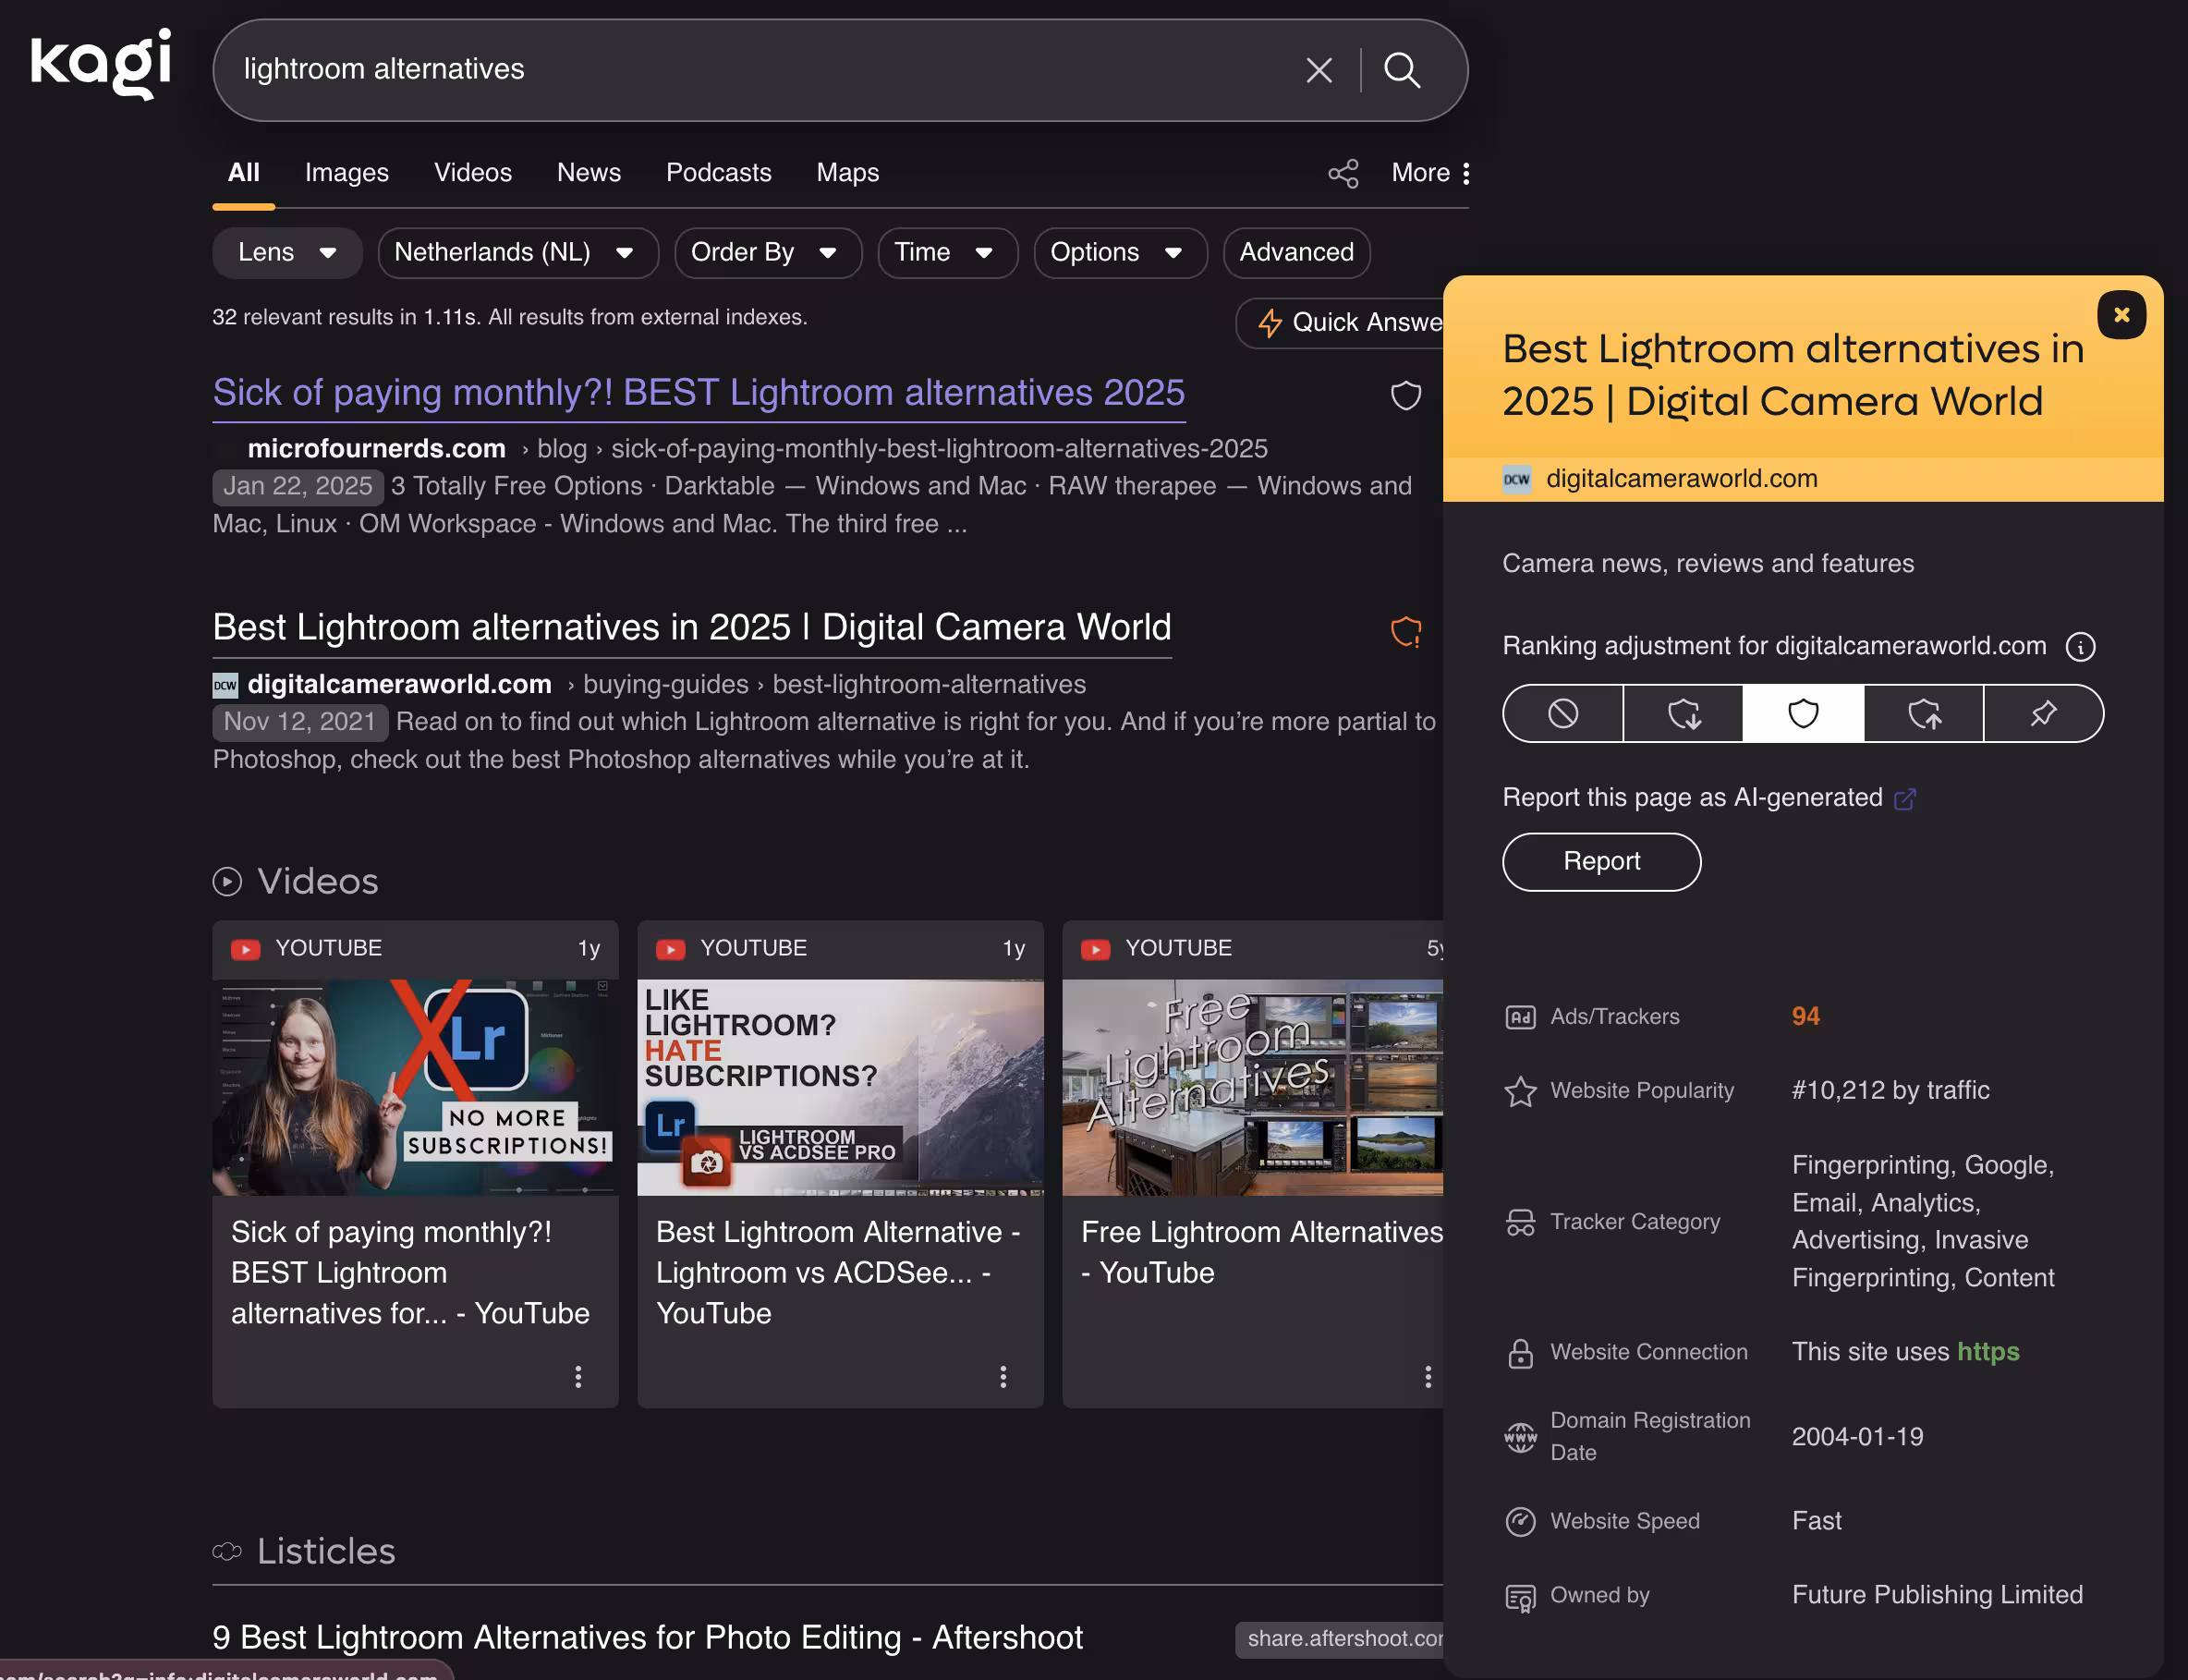Image resolution: width=2188 pixels, height=1680 pixels.
Task: Open the shield icon for microfournerds result
Action: 1406,395
